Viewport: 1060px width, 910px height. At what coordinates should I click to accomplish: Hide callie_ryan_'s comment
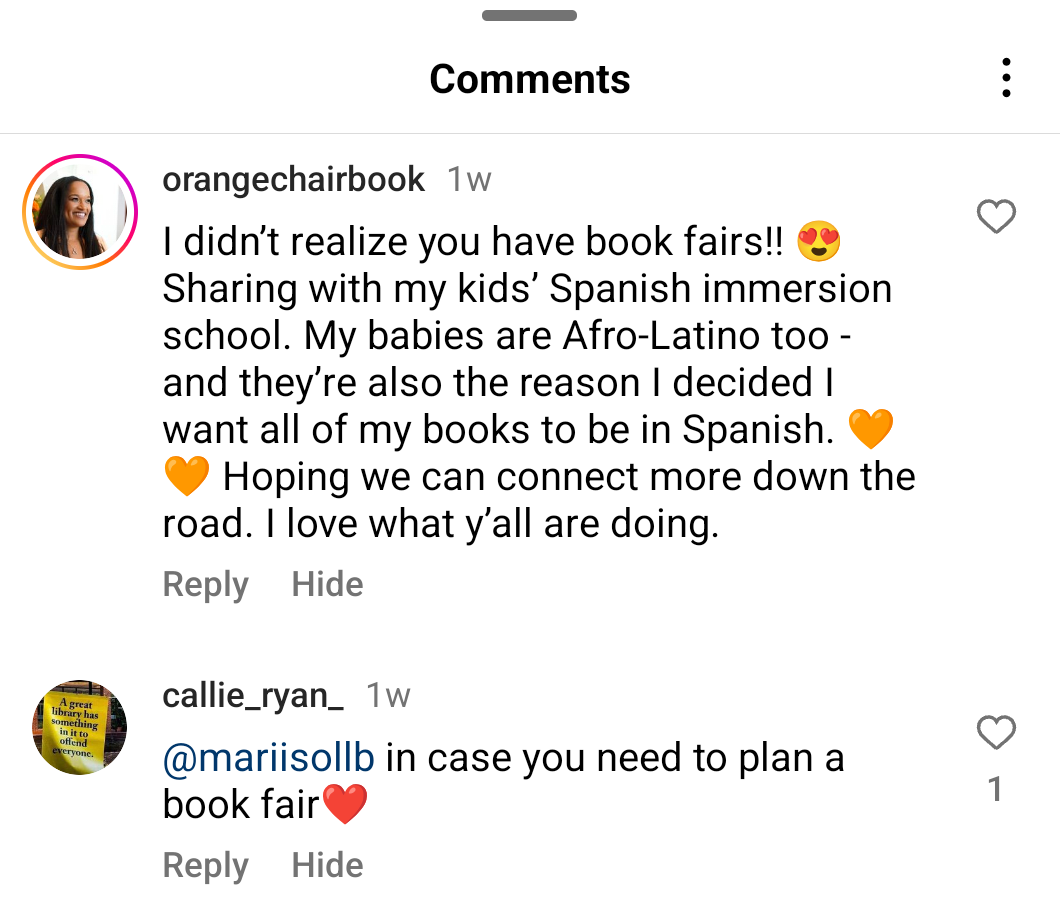click(x=327, y=865)
